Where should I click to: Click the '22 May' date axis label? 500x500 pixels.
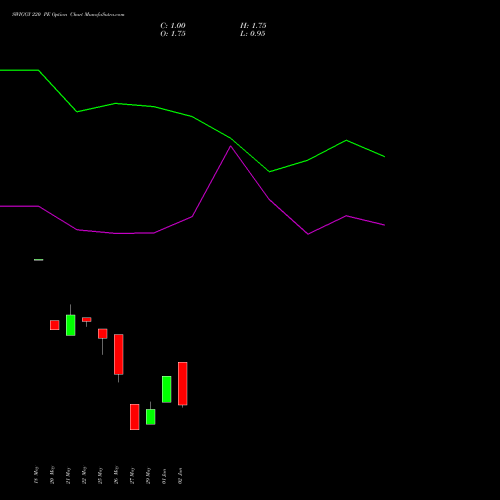tap(84, 475)
